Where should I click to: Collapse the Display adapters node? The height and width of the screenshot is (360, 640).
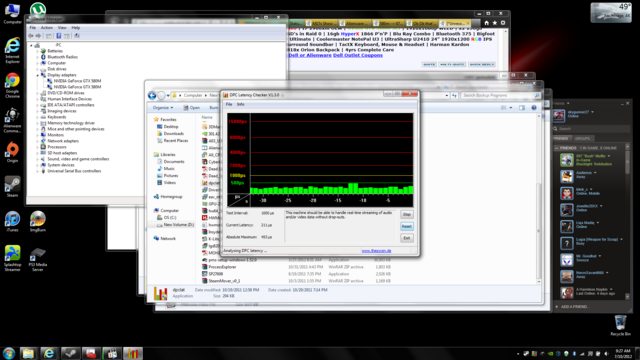pyautogui.click(x=38, y=75)
